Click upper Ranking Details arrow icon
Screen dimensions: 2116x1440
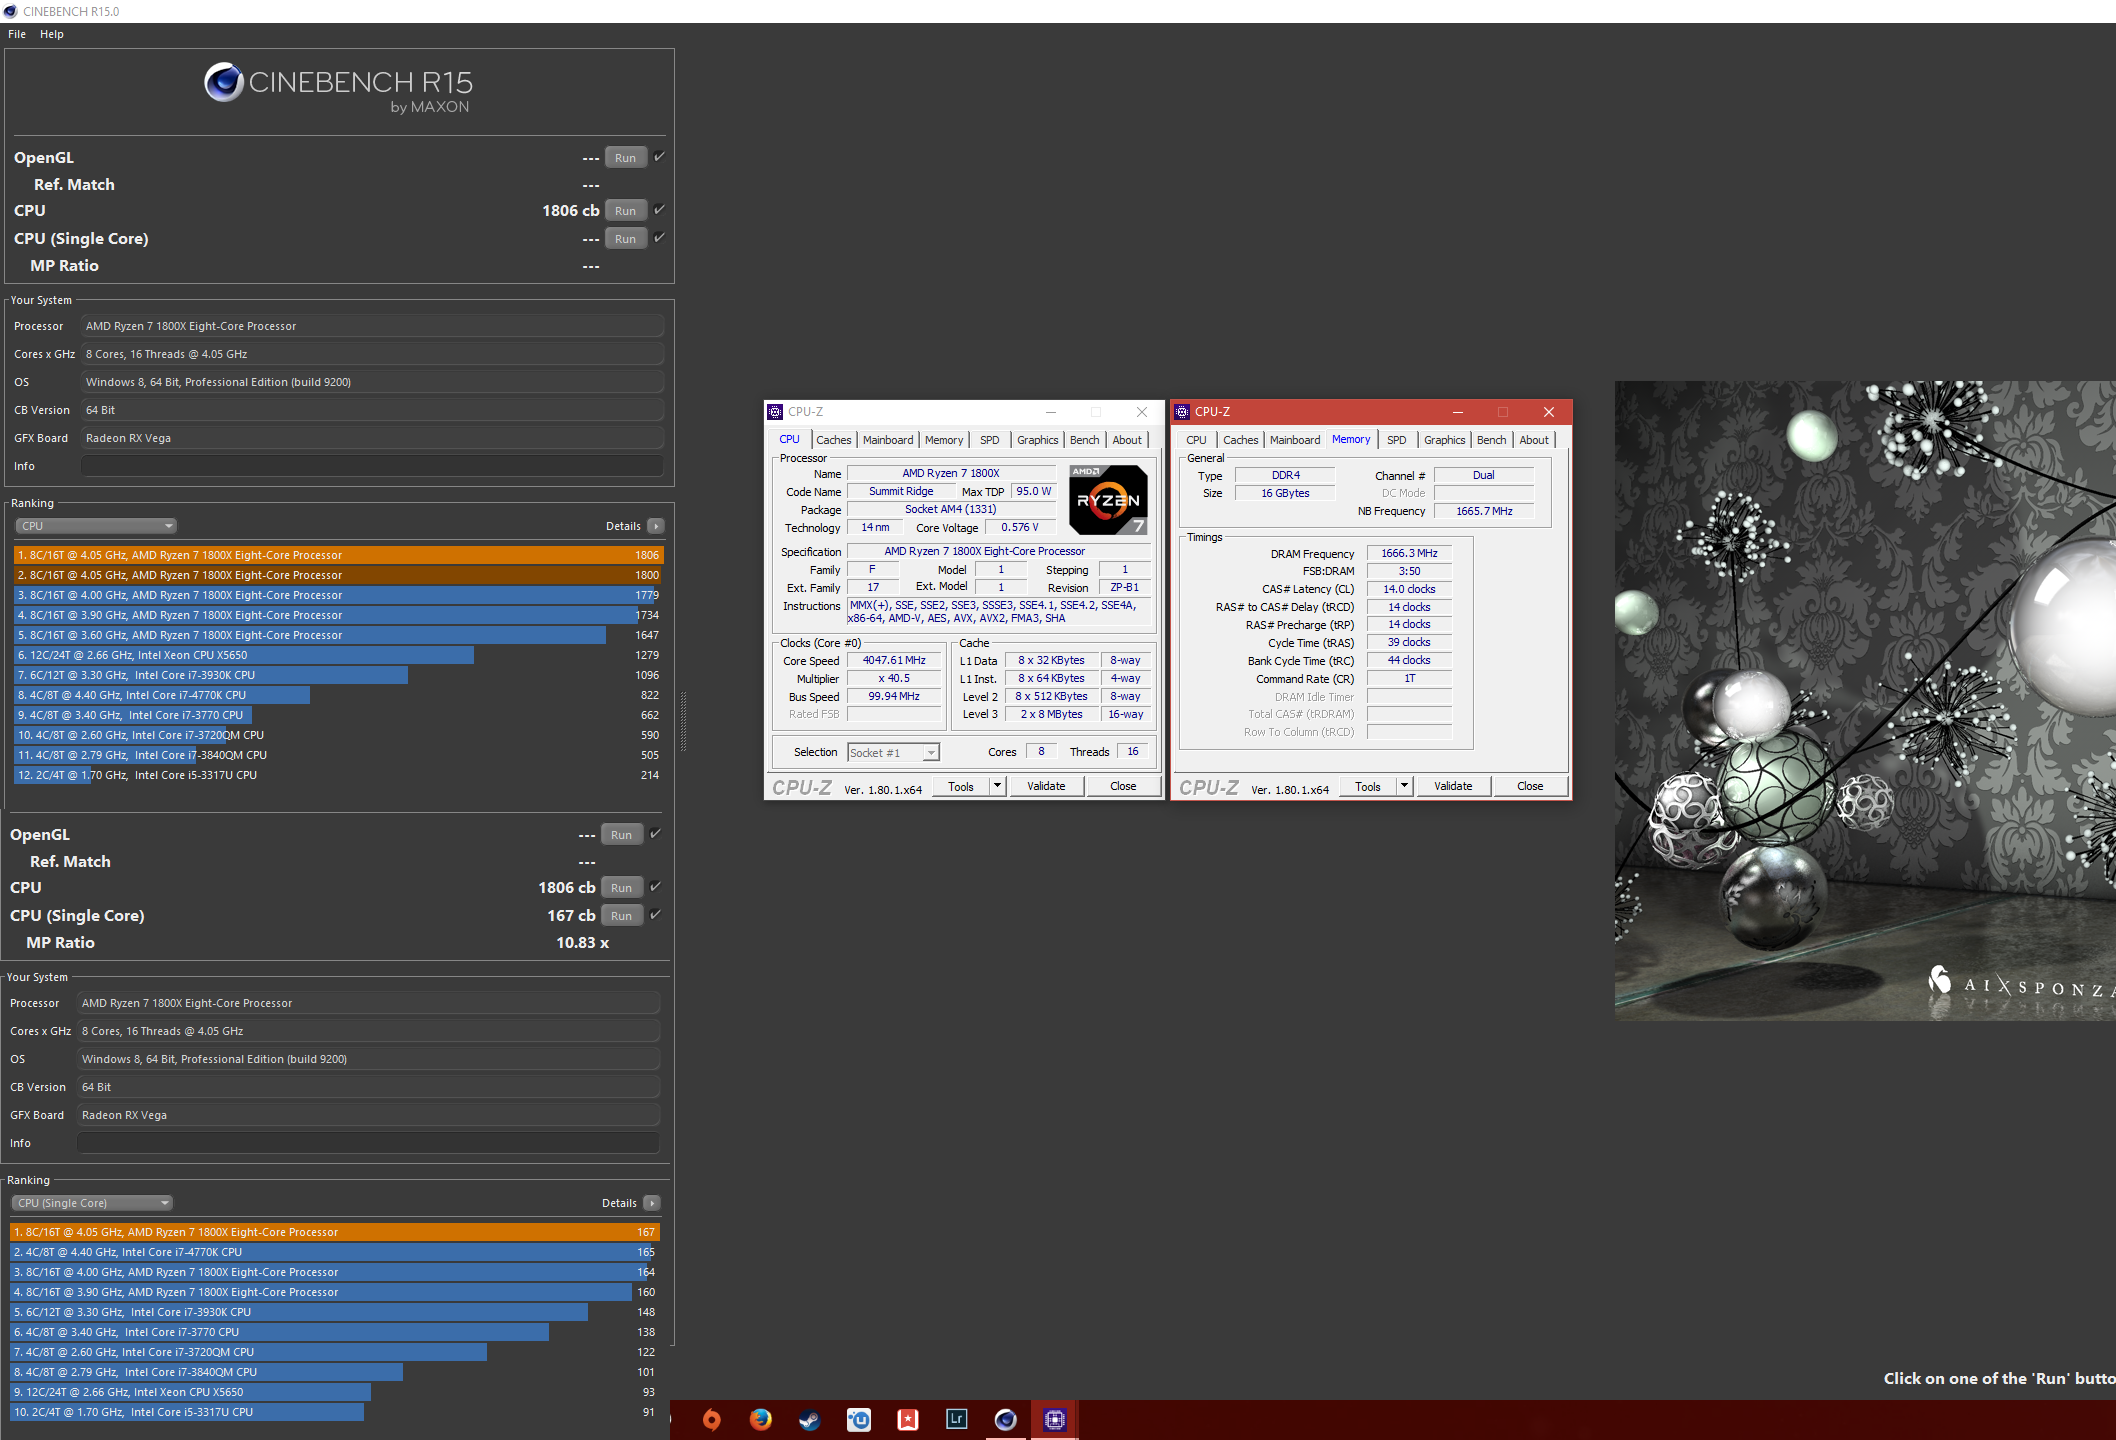coord(656,526)
